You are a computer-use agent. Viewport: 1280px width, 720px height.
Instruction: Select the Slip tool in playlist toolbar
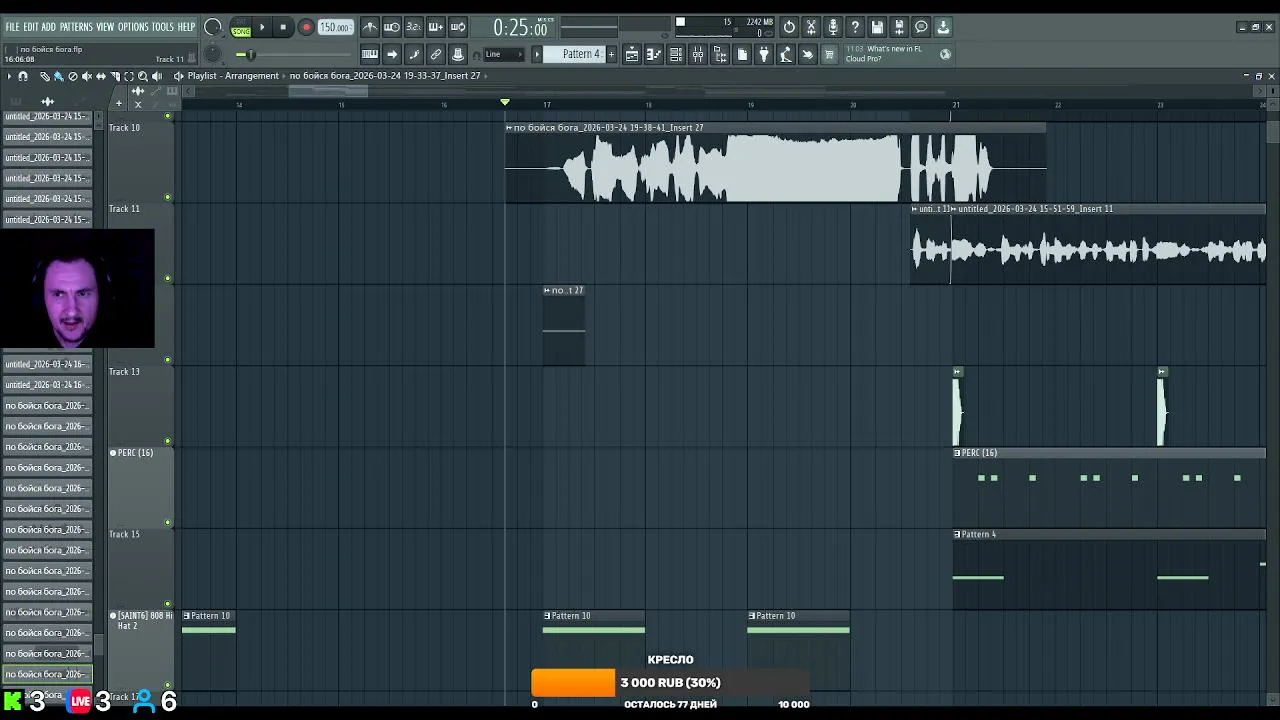click(100, 76)
